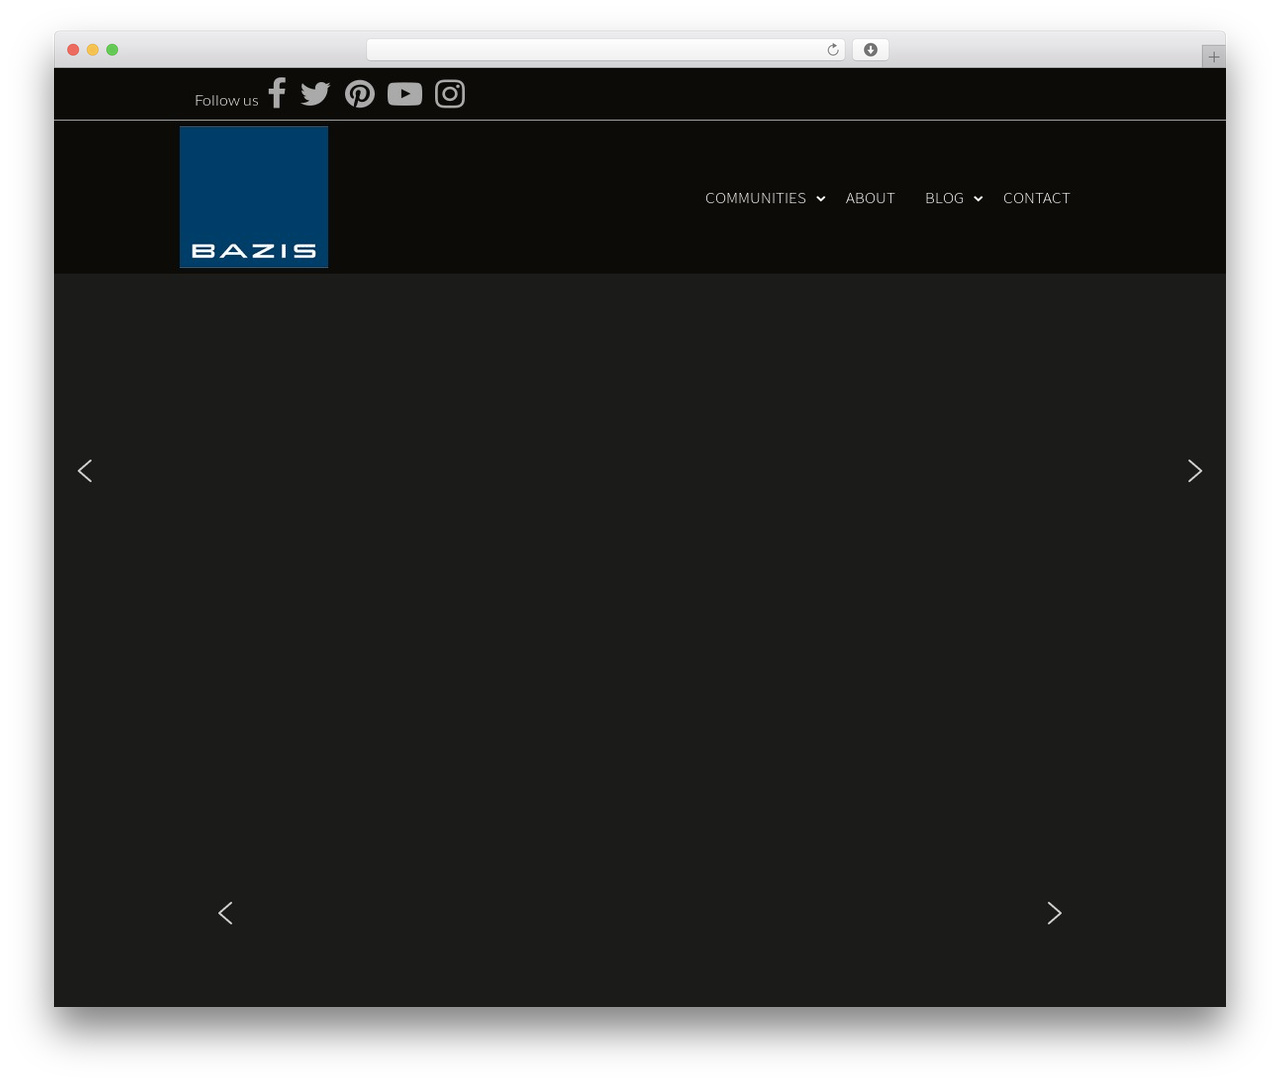Click the "Follow us" text

tap(226, 100)
